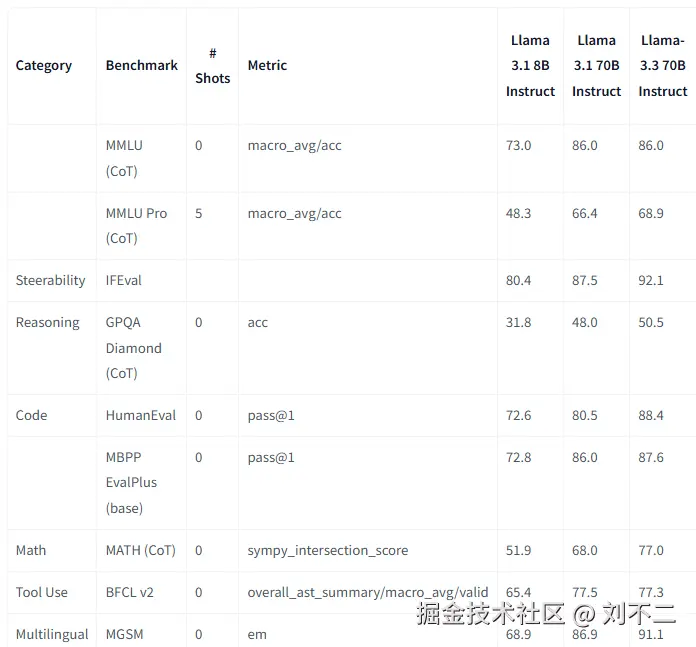Select the "IFEval" benchmark cell

click(123, 280)
